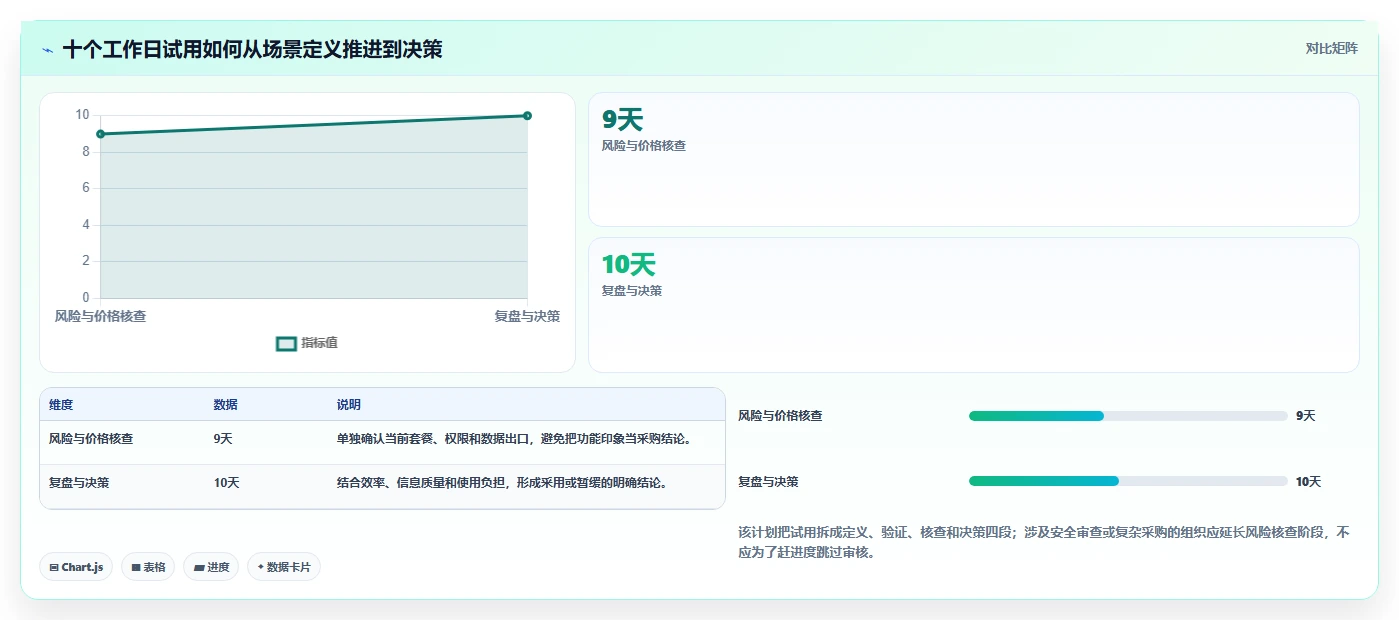Select the 9天 table cell
Screen dimensions: 1399x620
tap(223, 438)
